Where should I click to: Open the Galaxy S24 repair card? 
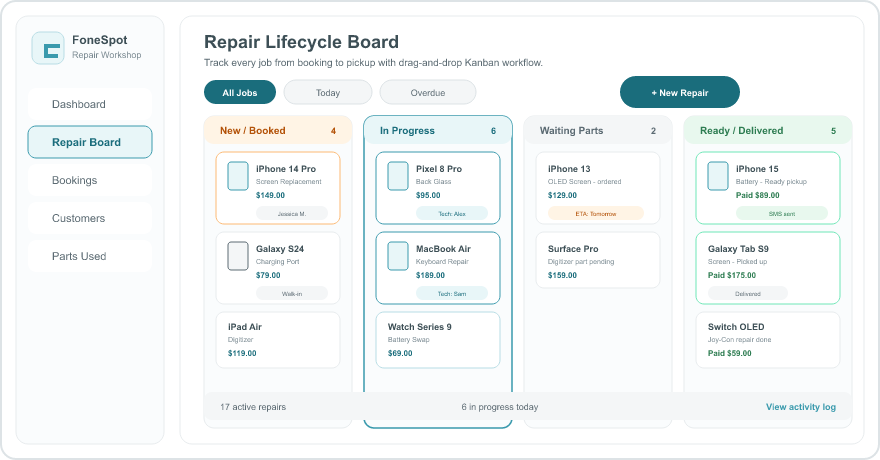(x=278, y=268)
